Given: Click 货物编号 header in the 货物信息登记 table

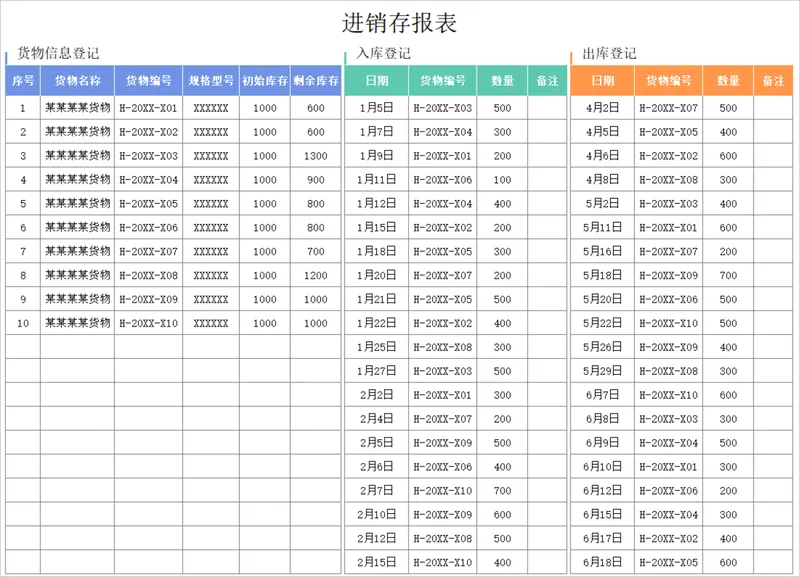Looking at the screenshot, I should point(148,81).
